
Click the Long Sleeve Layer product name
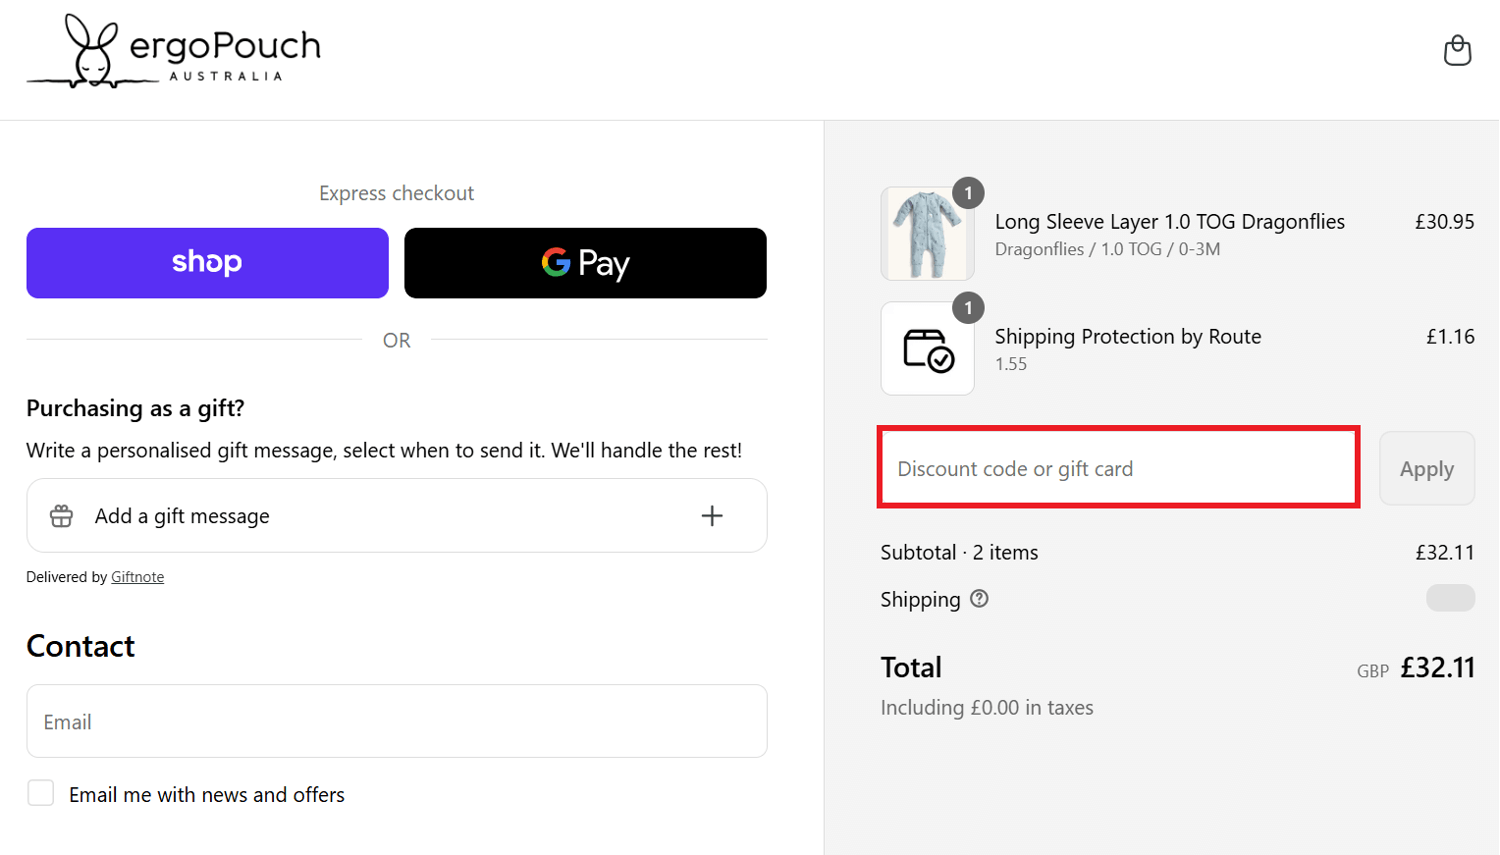tap(1169, 222)
